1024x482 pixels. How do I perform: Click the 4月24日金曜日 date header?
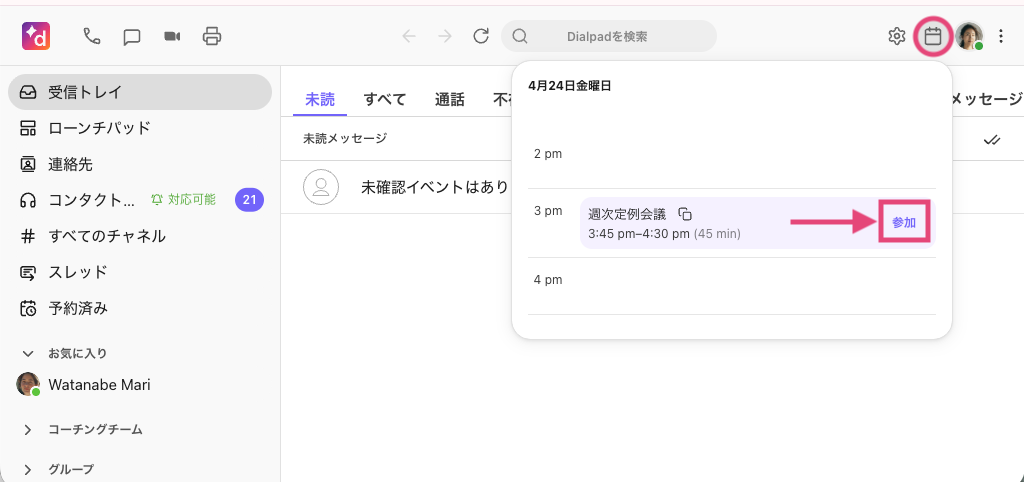570,86
